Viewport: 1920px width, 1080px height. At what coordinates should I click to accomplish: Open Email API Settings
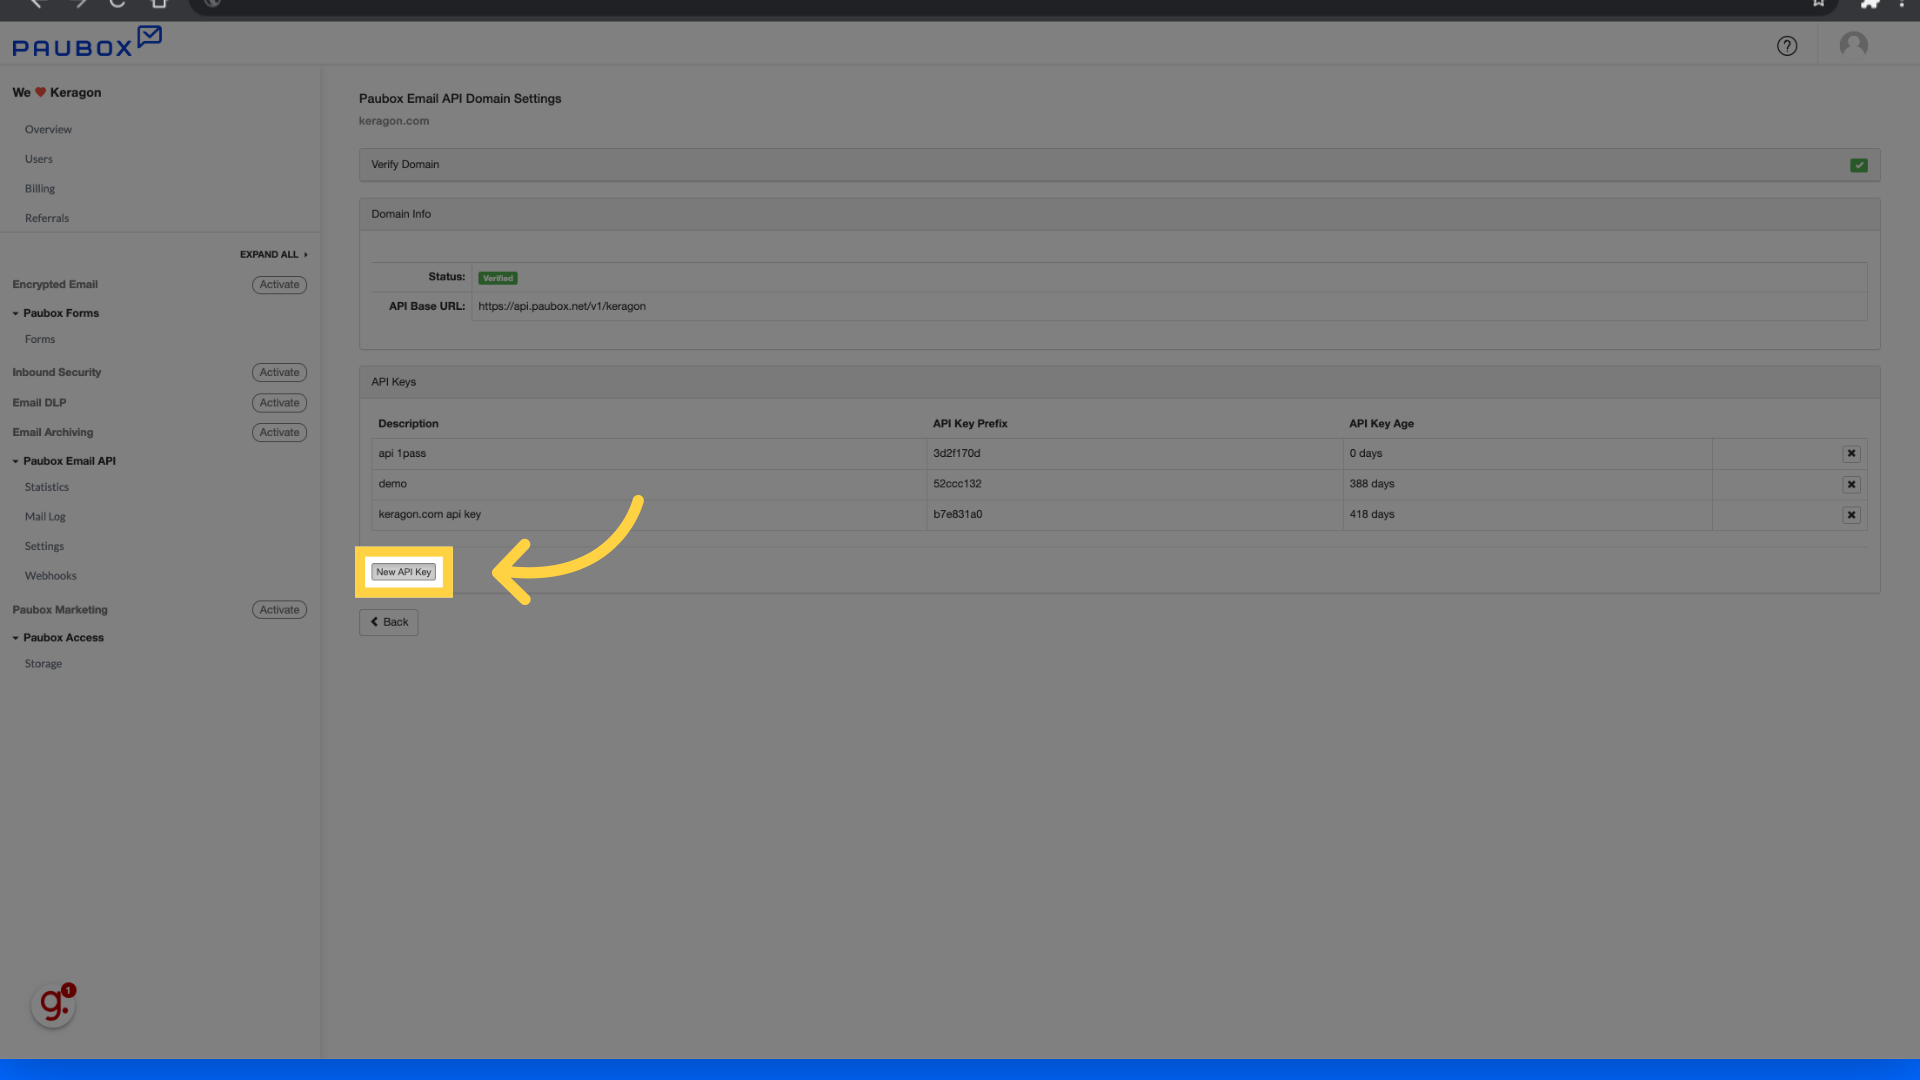point(44,547)
